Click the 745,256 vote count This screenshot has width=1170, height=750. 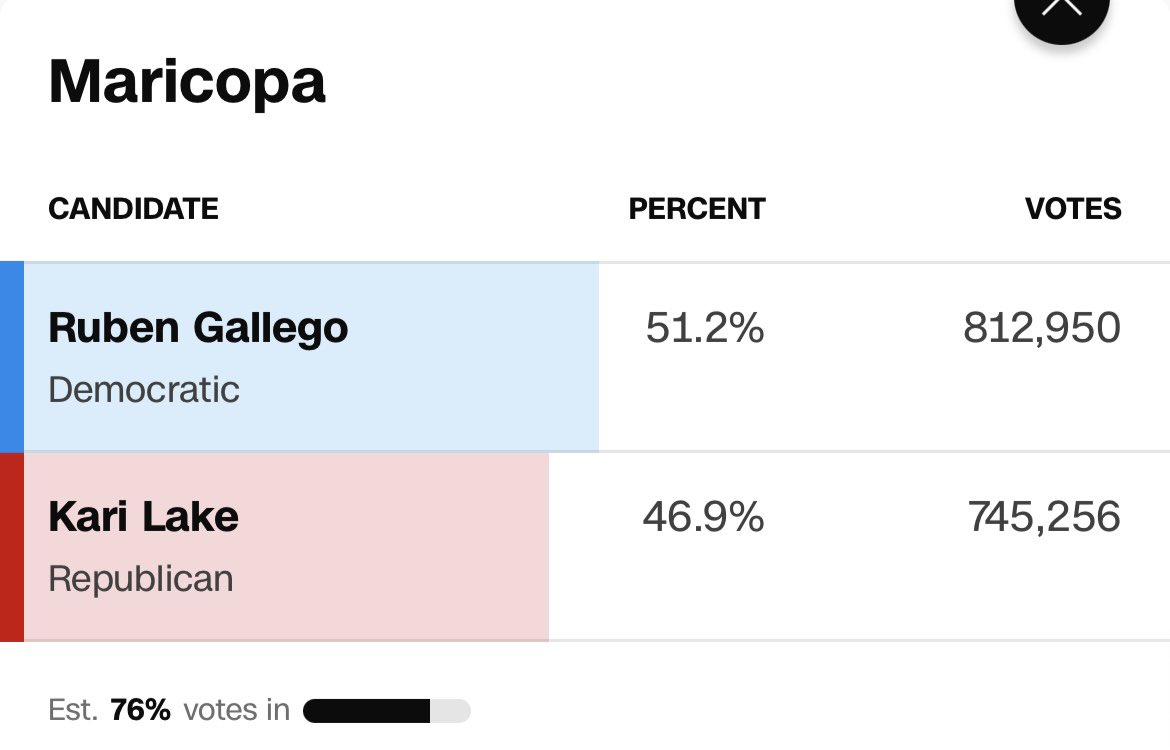[1044, 517]
